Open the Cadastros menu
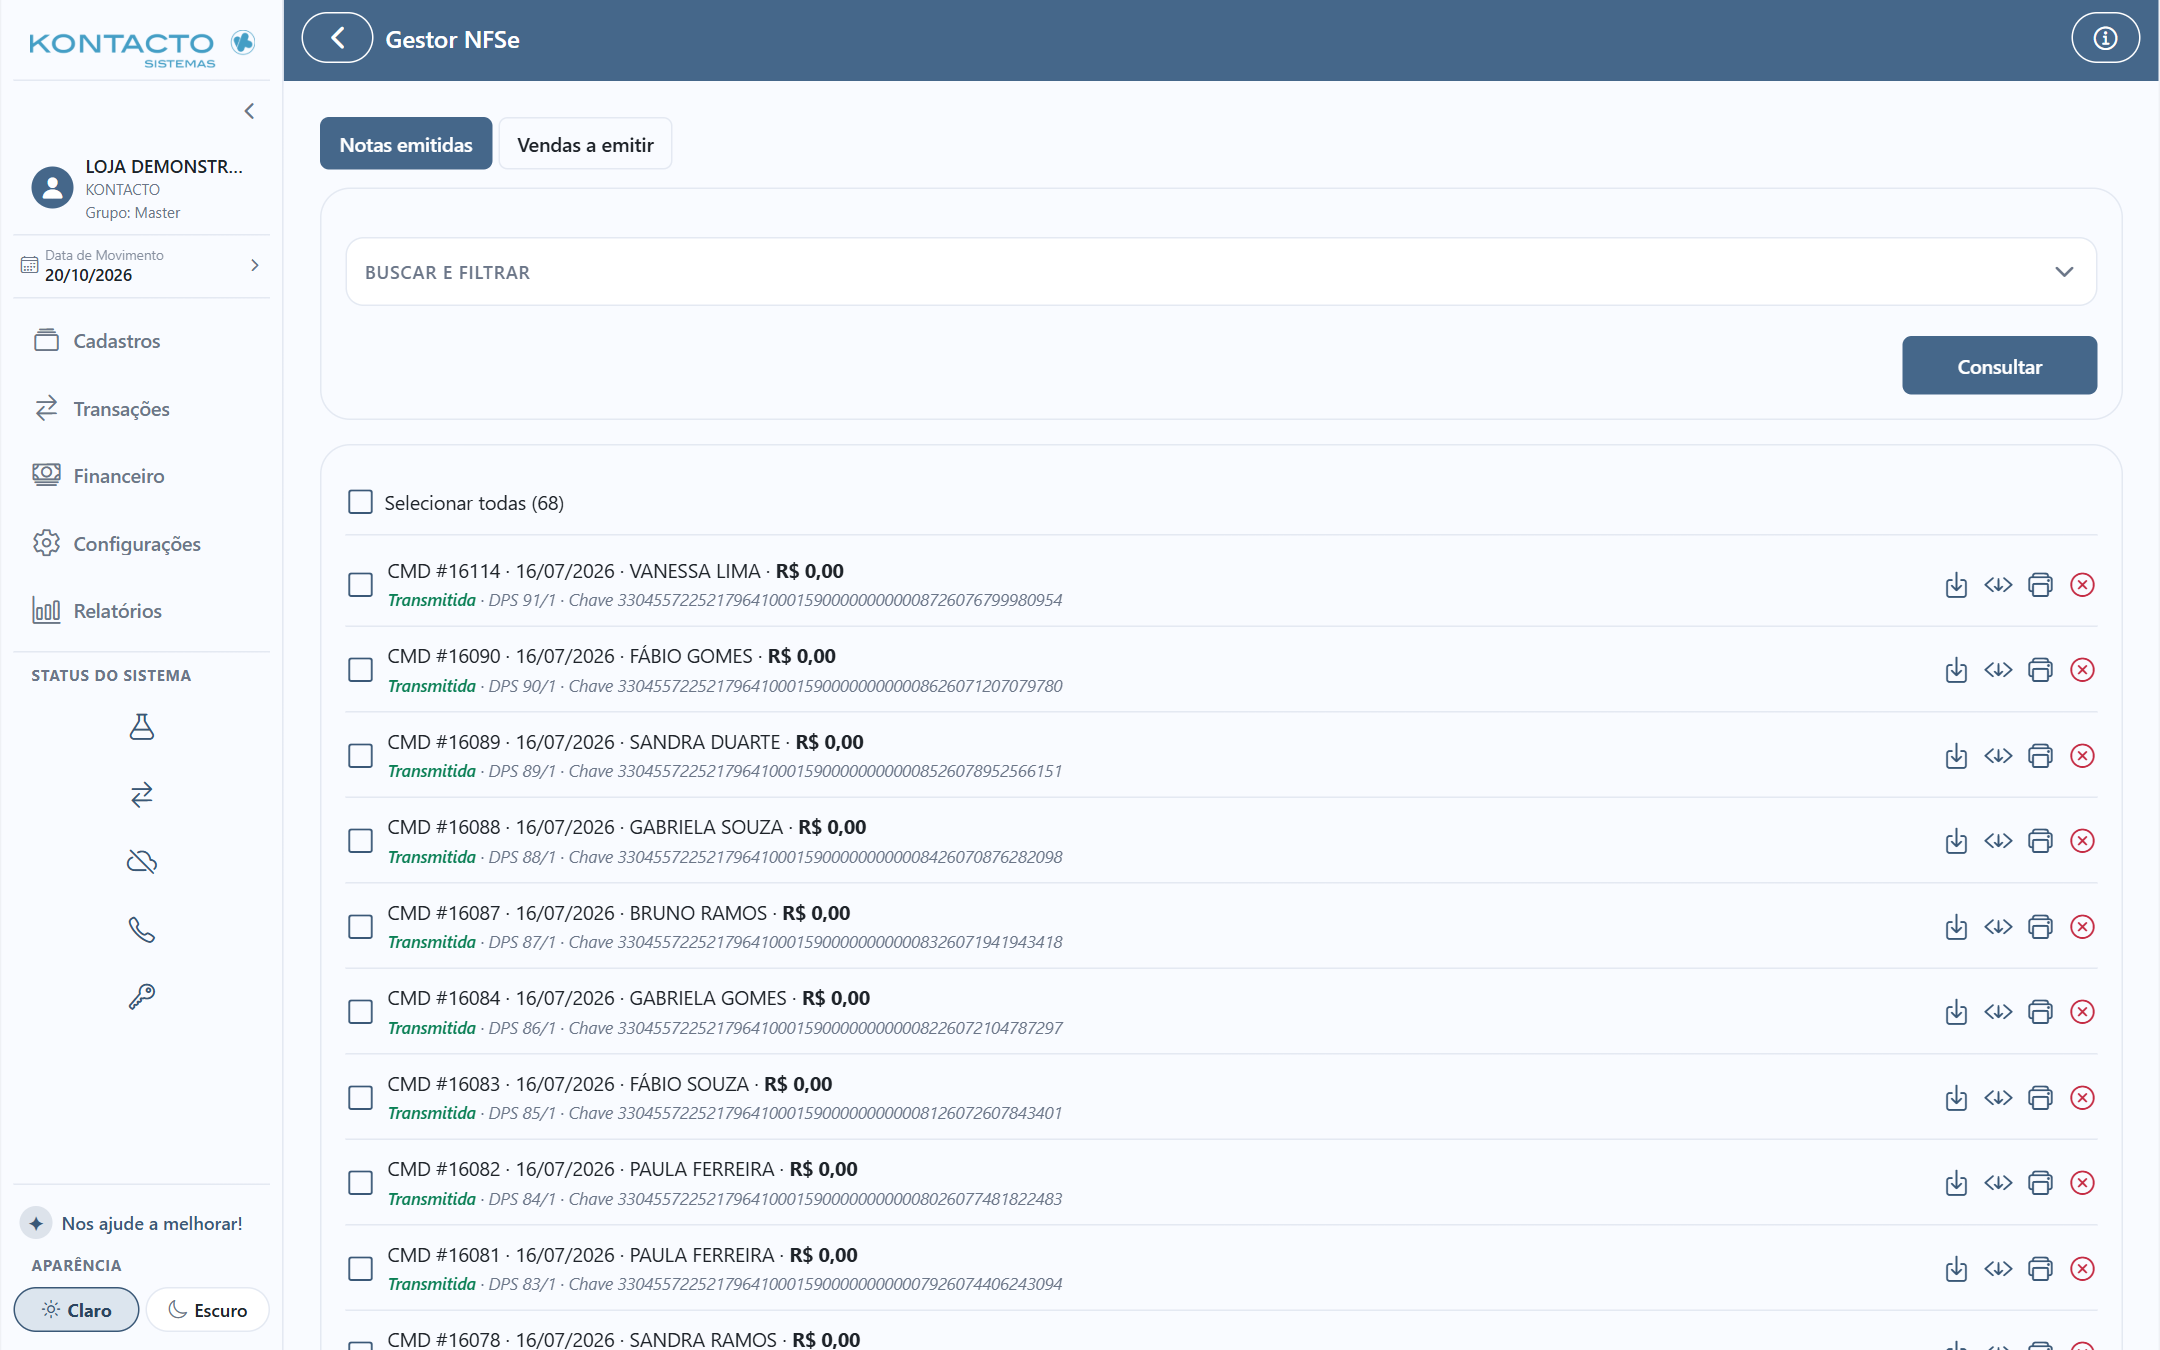The image size is (2160, 1350). coord(141,341)
